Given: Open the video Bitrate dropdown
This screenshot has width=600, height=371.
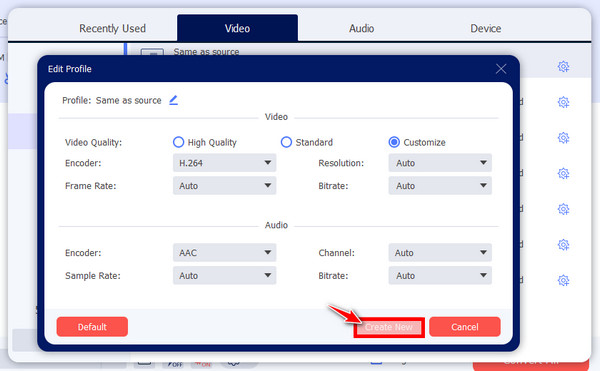Looking at the screenshot, I should [440, 186].
